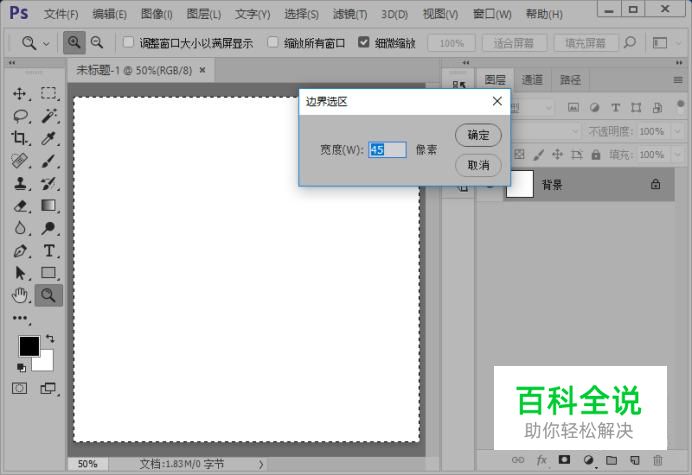The height and width of the screenshot is (475, 692).
Task: Select the Move tool
Action: pos(19,94)
